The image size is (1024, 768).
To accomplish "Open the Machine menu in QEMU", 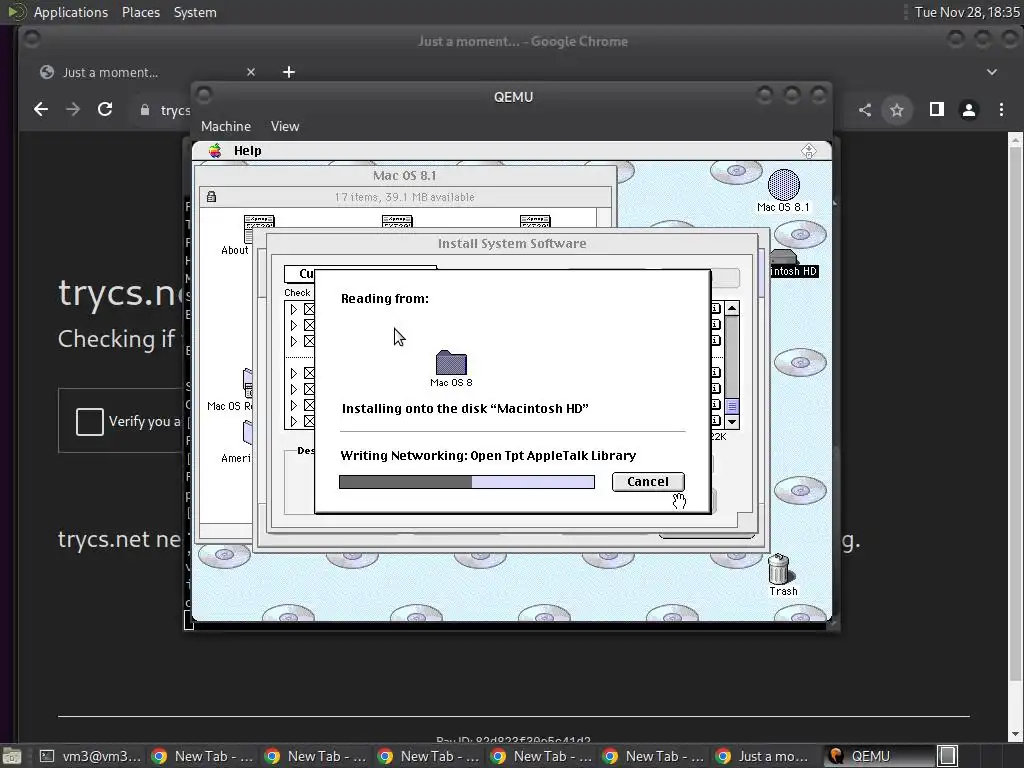I will point(225,126).
